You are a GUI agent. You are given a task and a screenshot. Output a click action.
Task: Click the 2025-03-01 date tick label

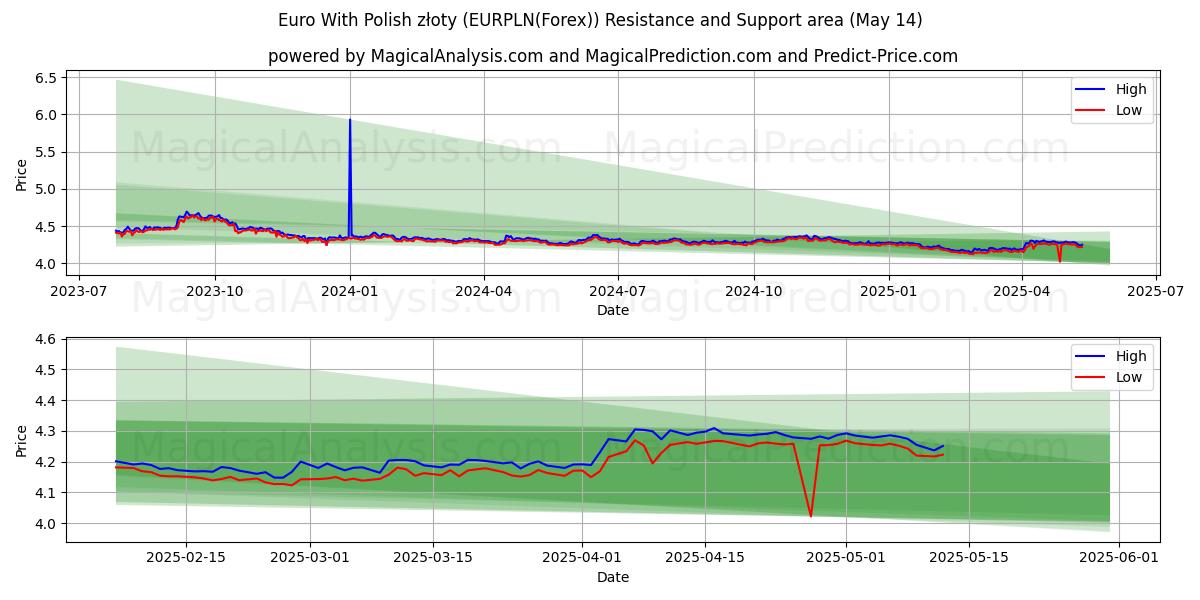point(309,557)
